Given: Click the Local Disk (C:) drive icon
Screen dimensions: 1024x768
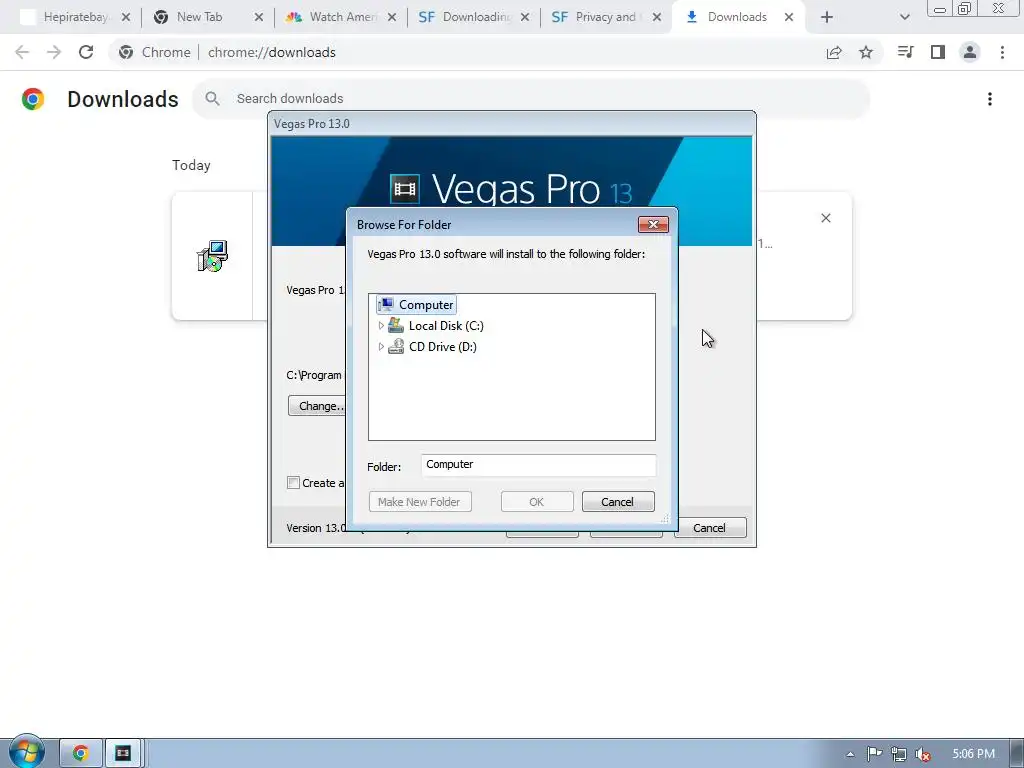Looking at the screenshot, I should [x=396, y=325].
